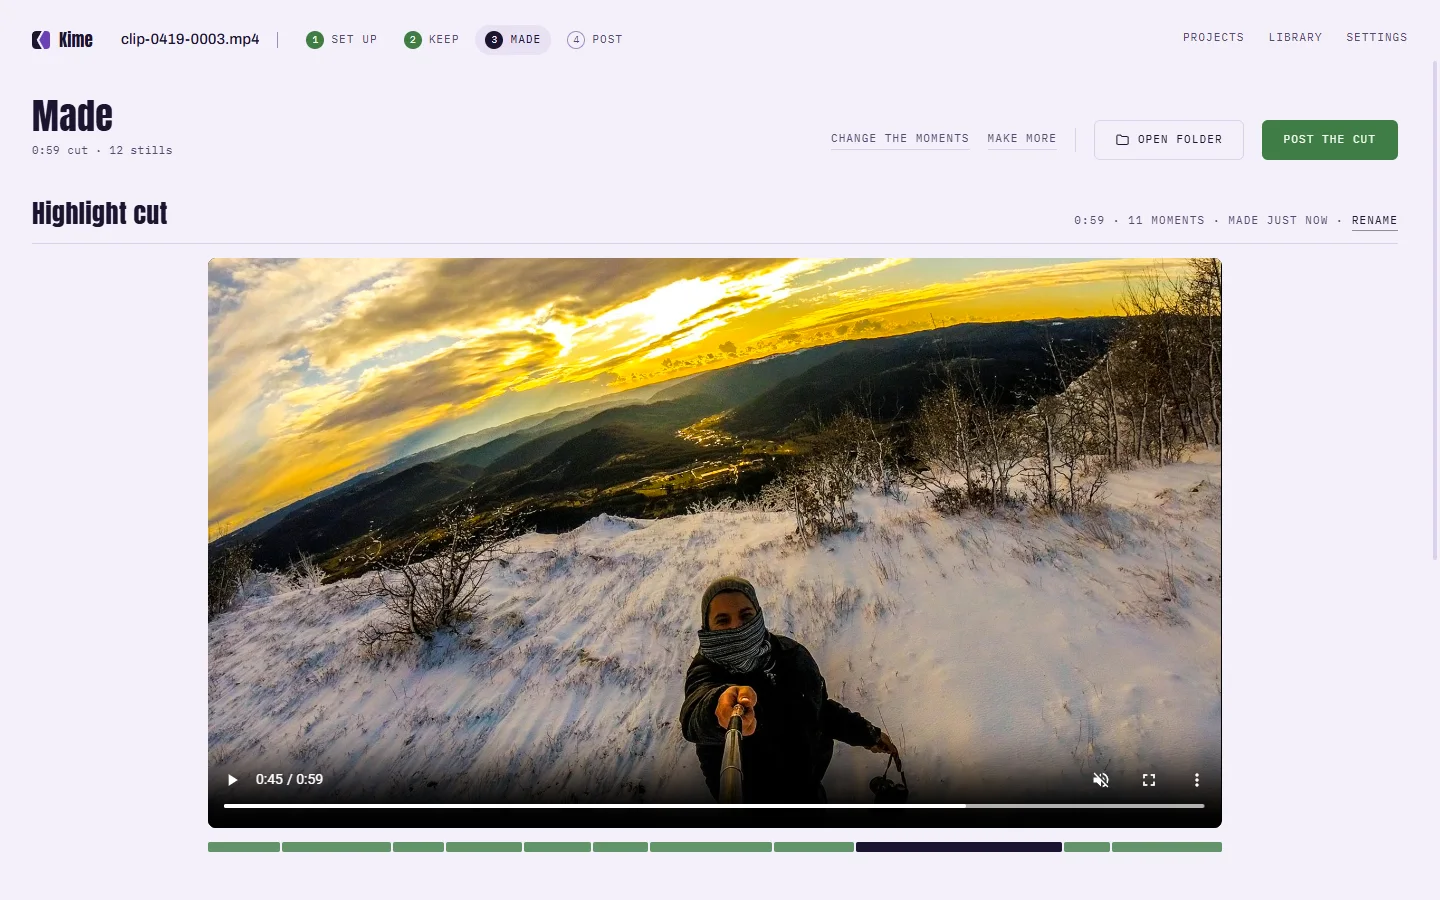1440x900 pixels.
Task: Unmute the video audio
Action: click(x=1101, y=780)
